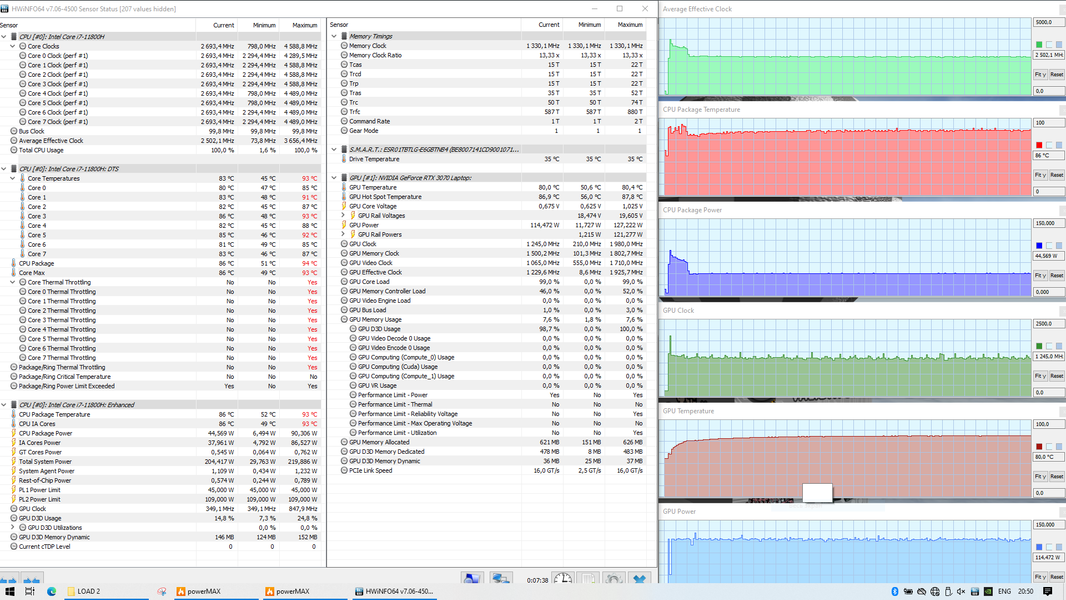
Task: Click the blue X close sensors icon
Action: click(639, 579)
